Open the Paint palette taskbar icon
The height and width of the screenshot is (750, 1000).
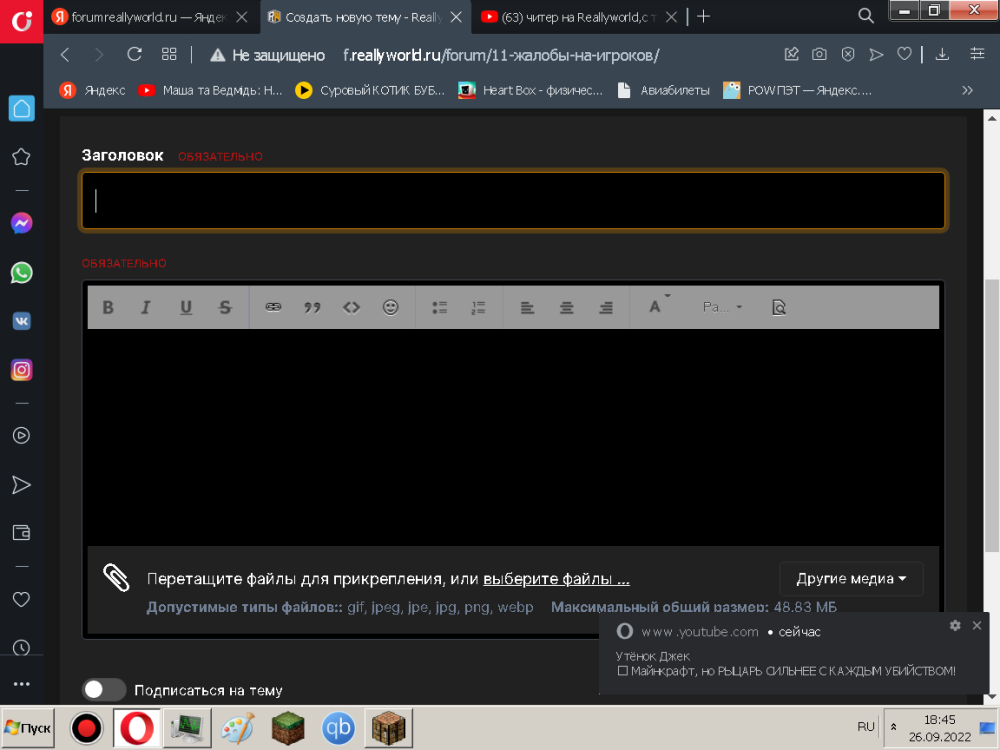coord(237,728)
